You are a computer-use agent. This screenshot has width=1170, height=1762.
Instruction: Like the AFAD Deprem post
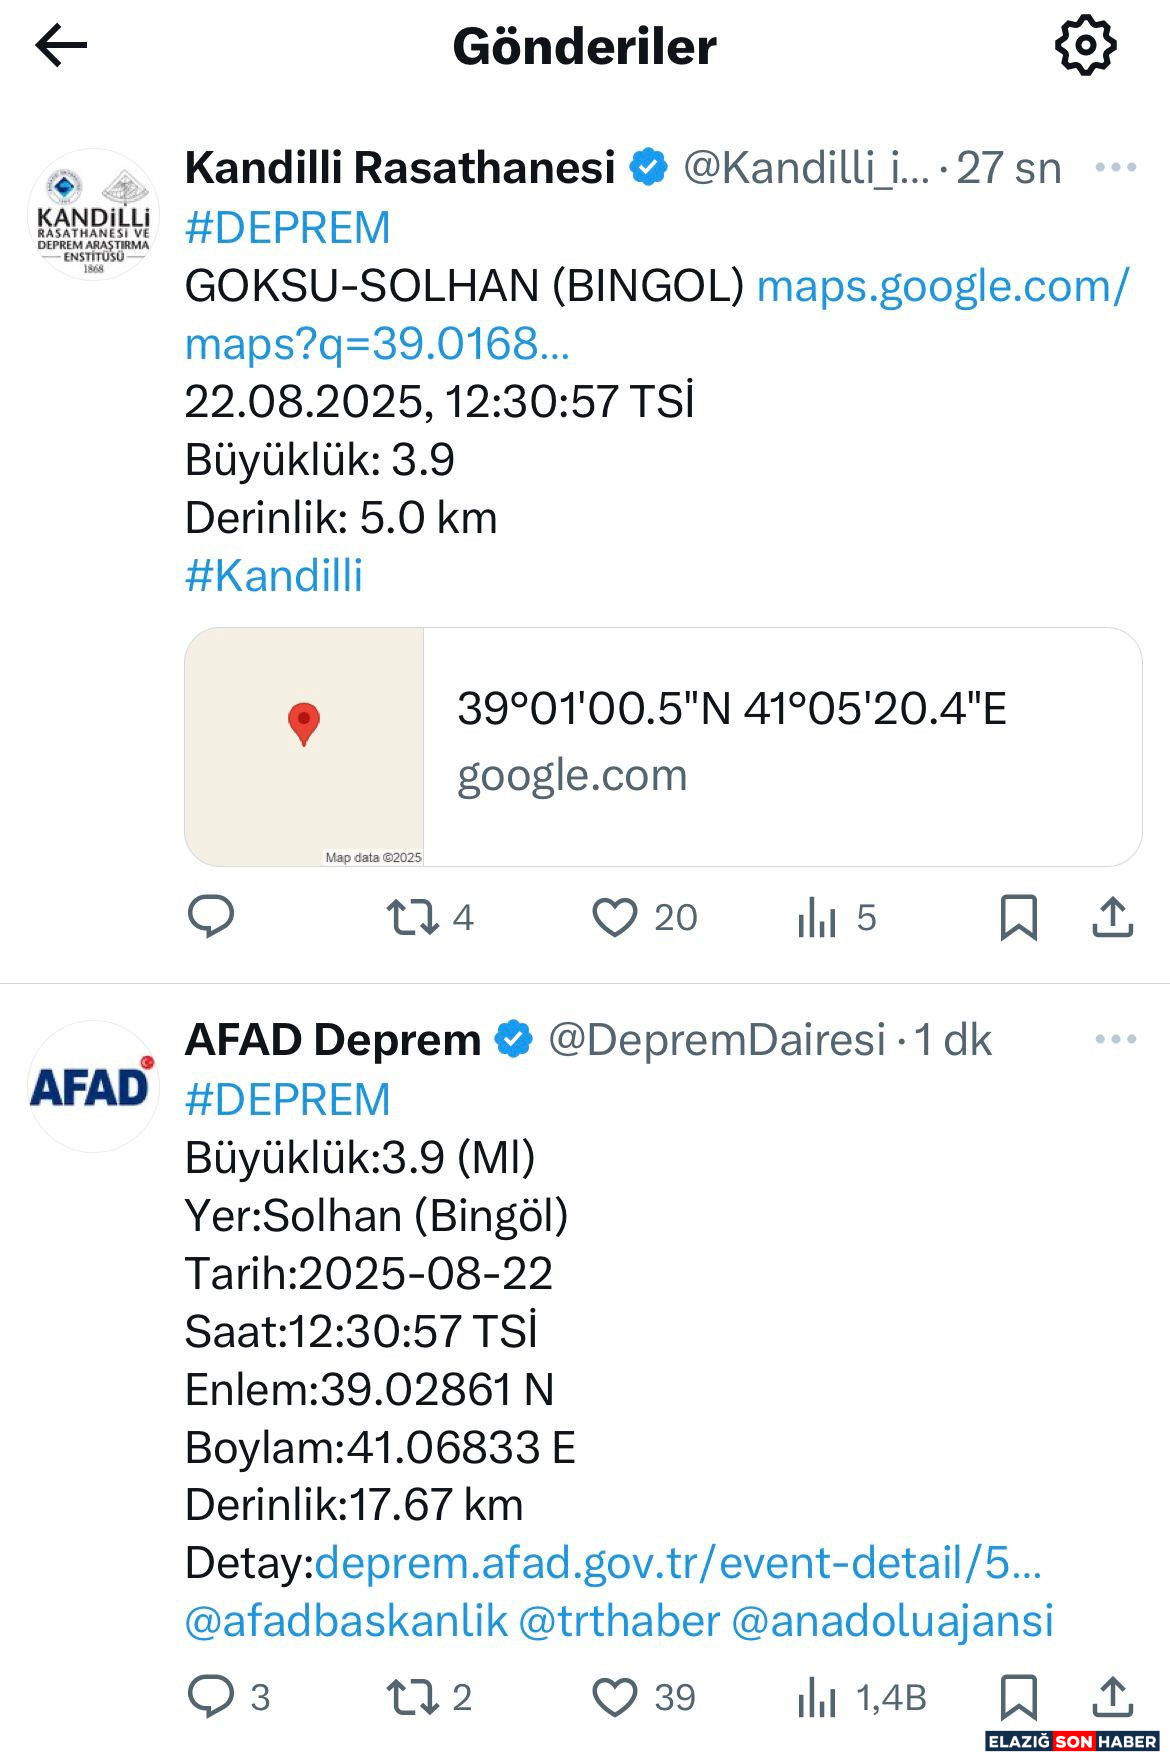615,1696
